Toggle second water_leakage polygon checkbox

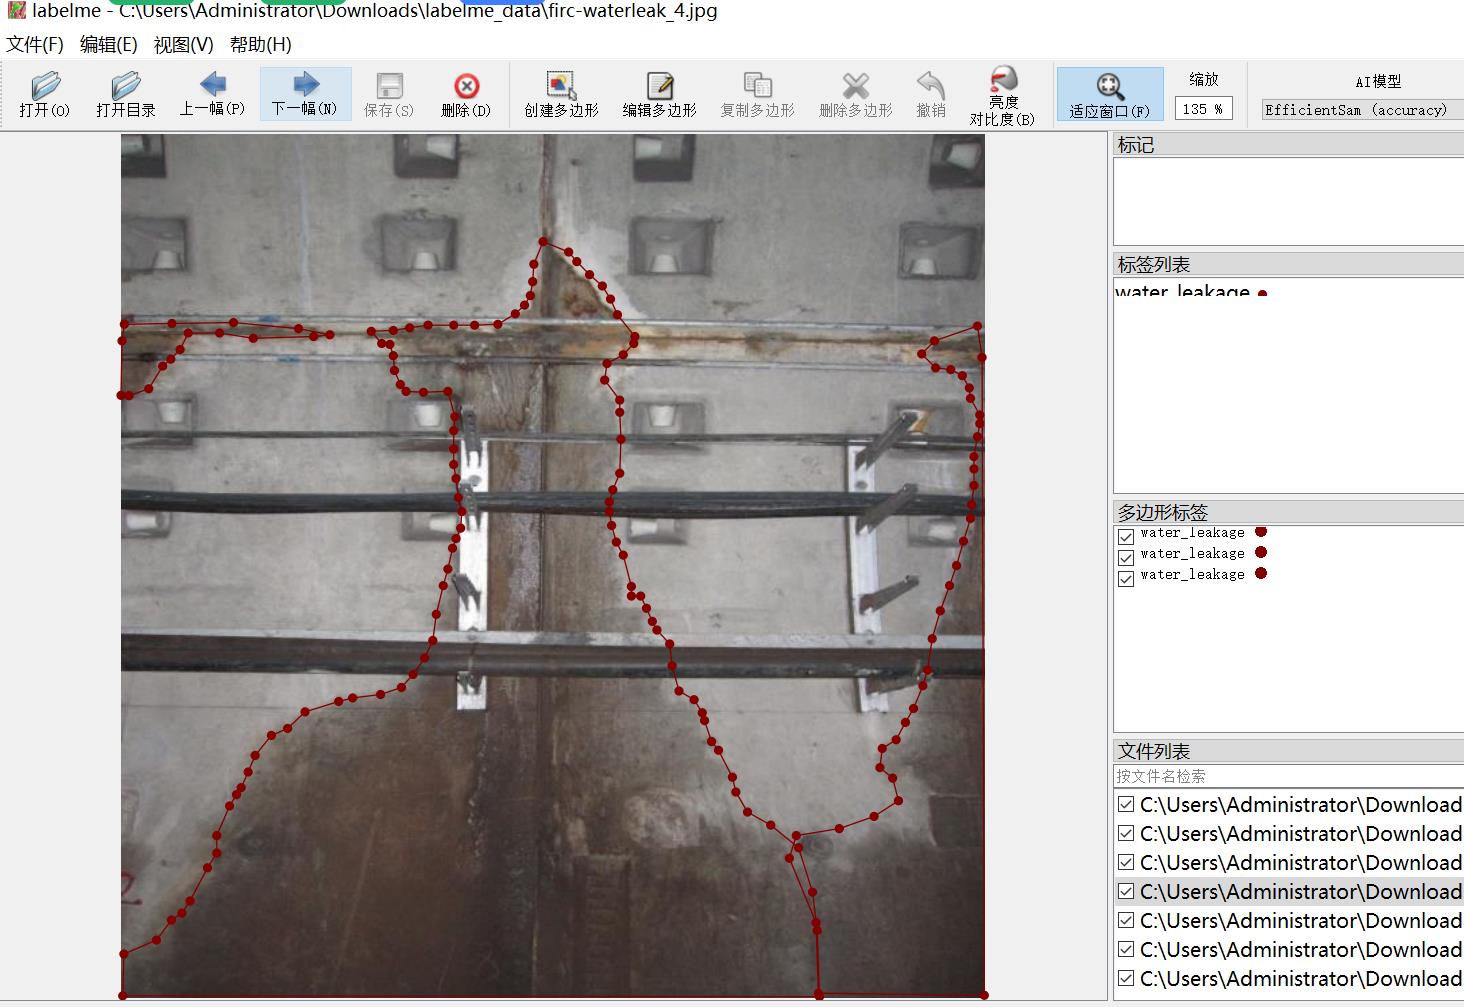1126,558
